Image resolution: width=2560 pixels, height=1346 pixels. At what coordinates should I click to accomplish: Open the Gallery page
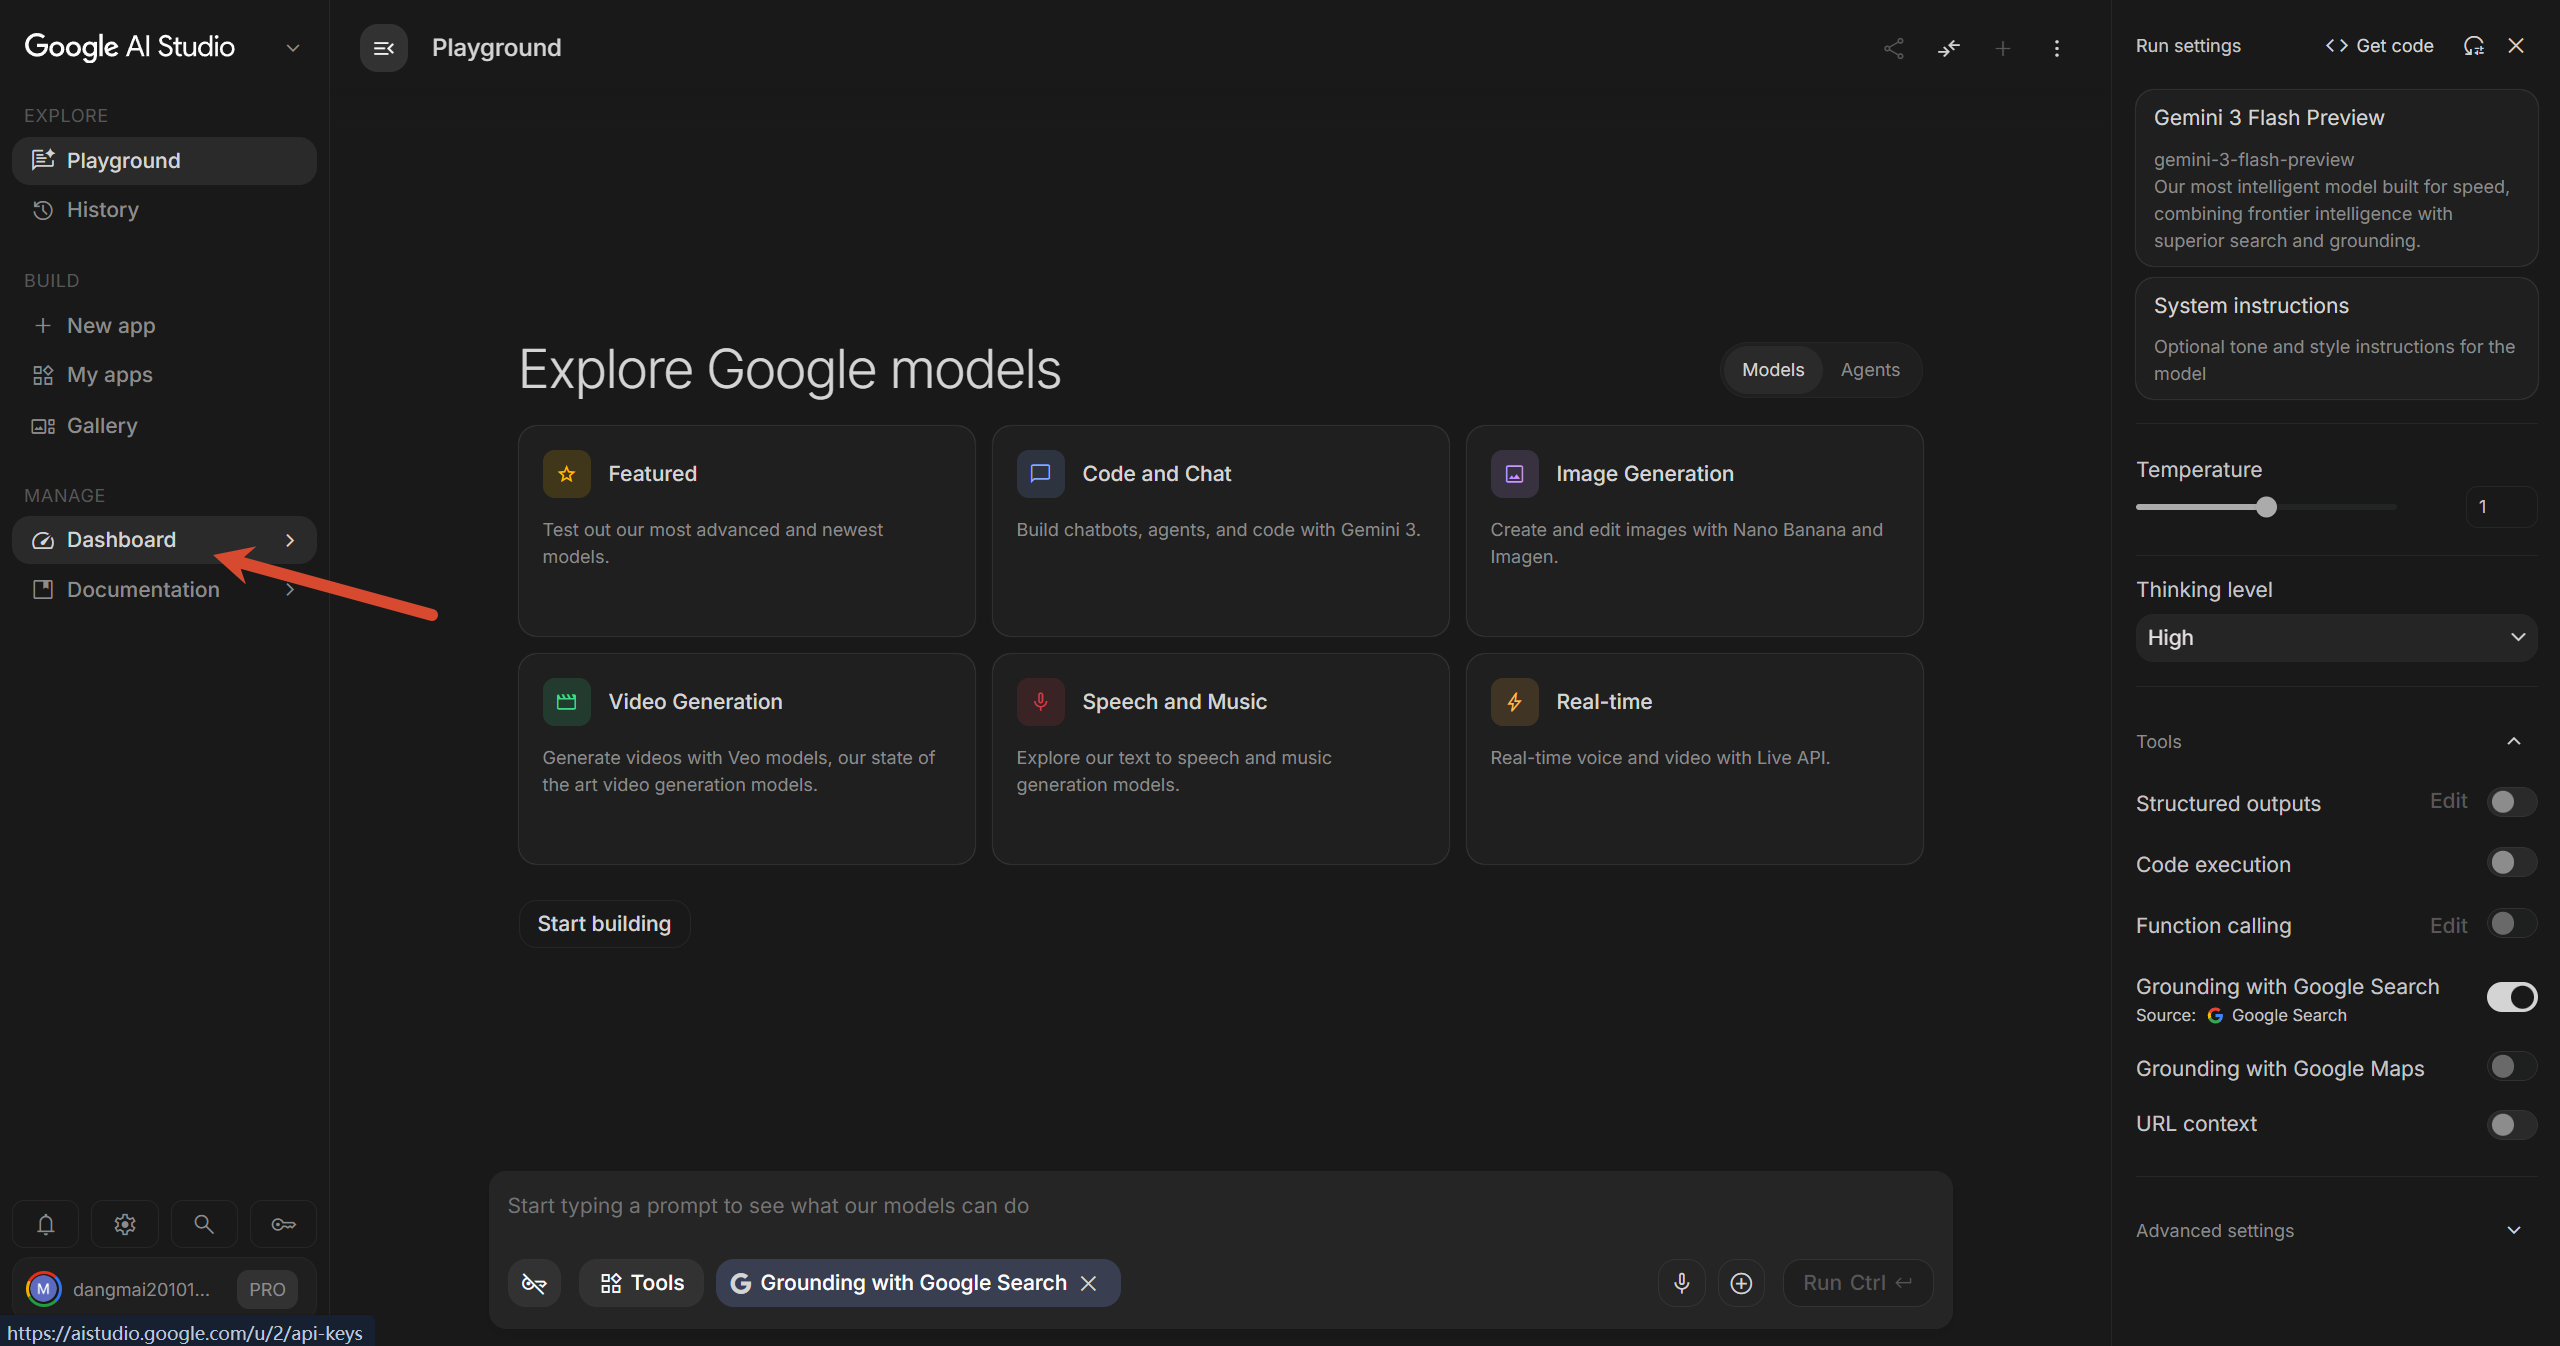[164, 426]
